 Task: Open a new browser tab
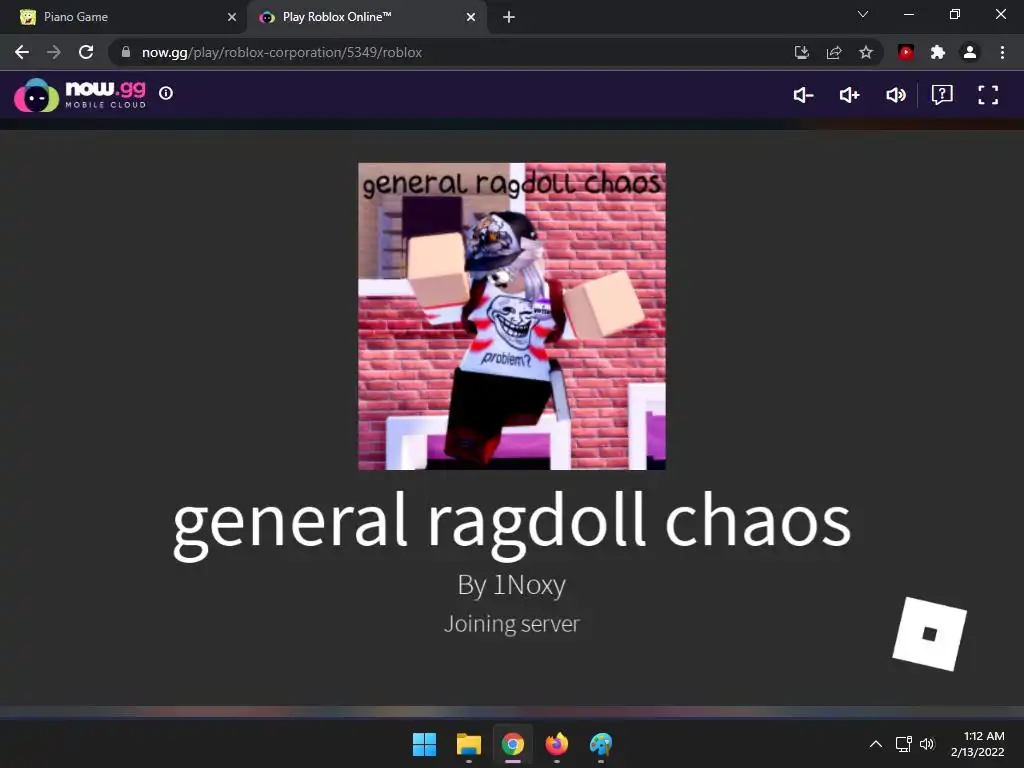coord(509,17)
